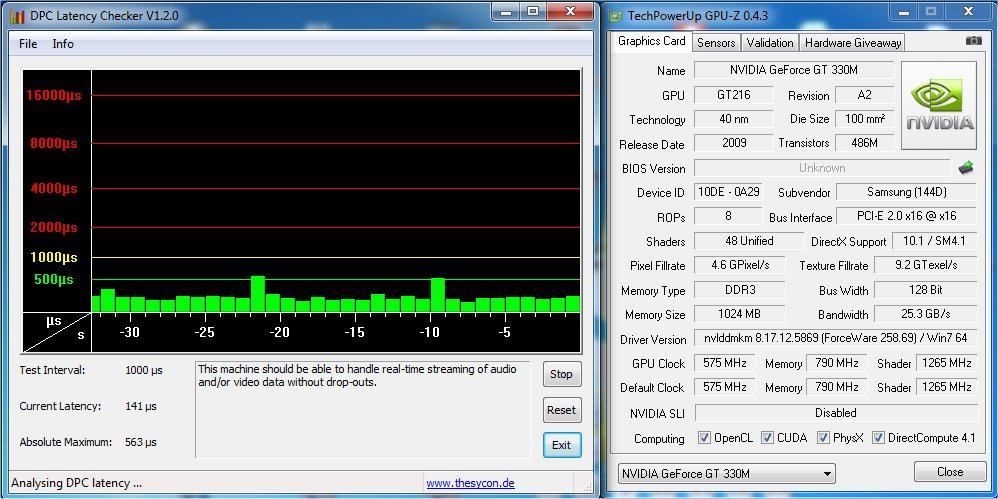The height and width of the screenshot is (499, 998).
Task: Click the ROPs field showing 8
Action: (727, 216)
